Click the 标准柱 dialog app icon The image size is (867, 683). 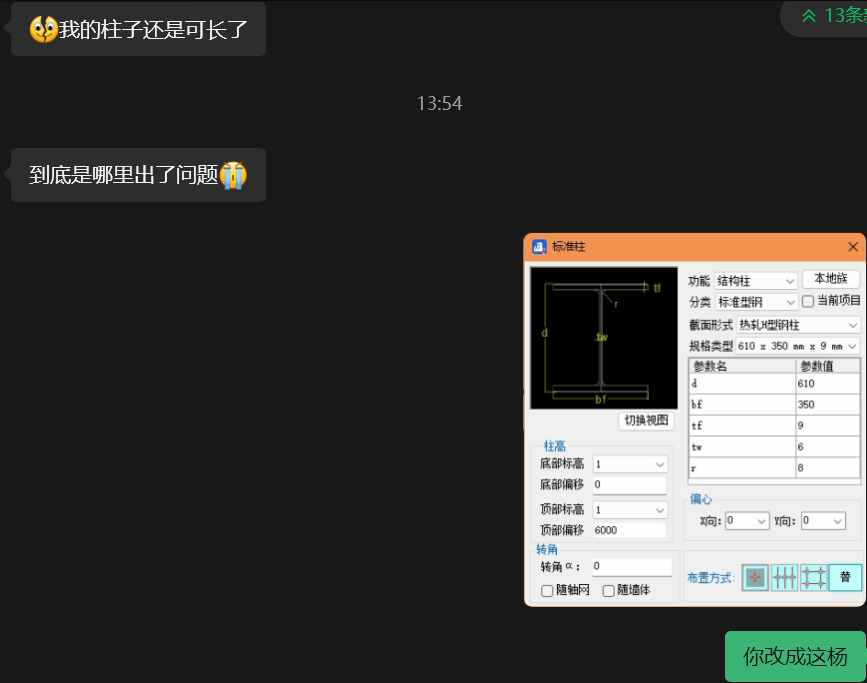539,247
